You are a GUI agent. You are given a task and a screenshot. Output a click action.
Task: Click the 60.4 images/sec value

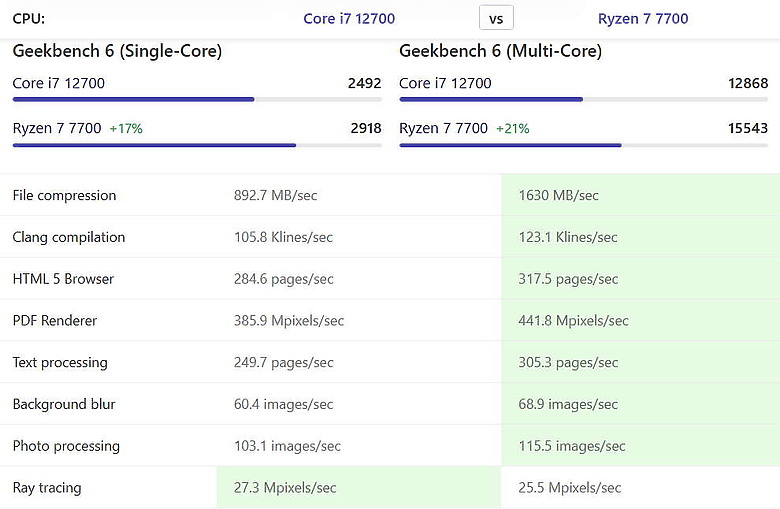point(283,405)
